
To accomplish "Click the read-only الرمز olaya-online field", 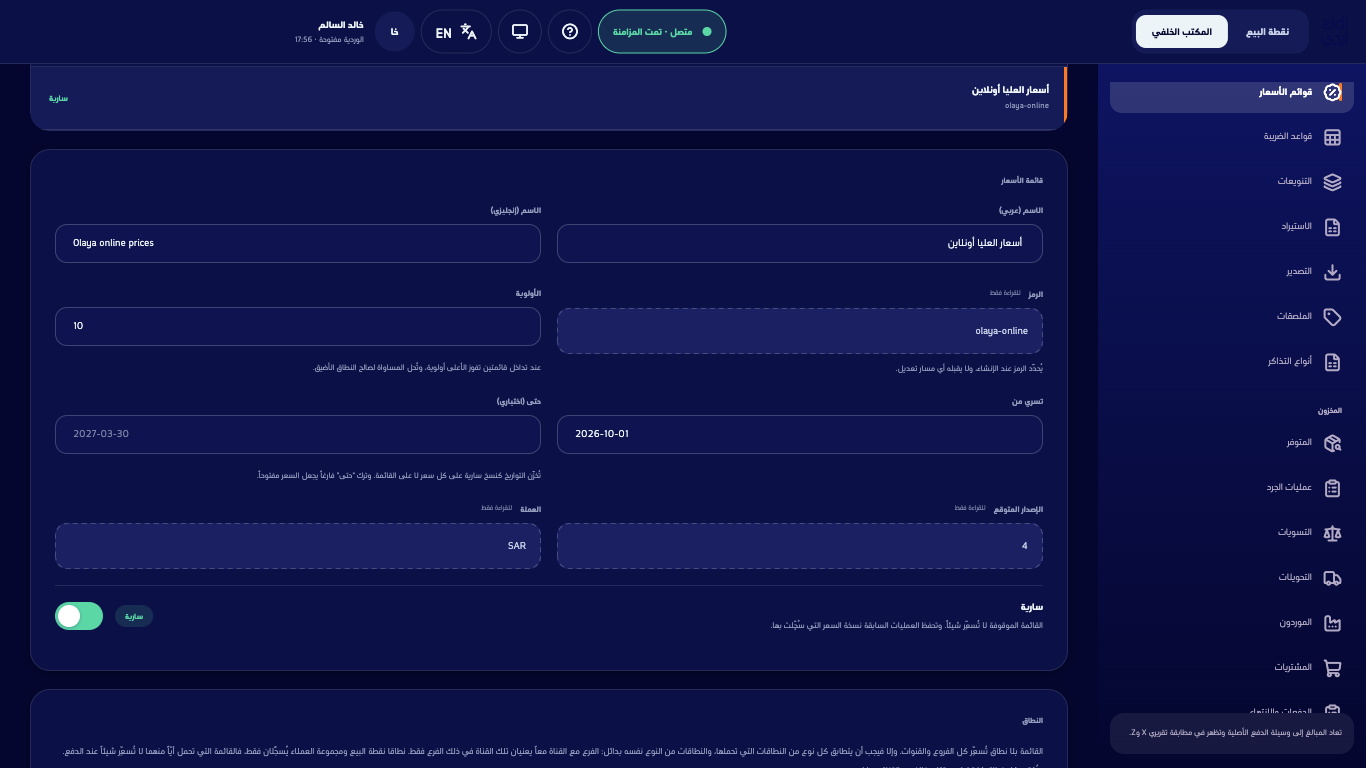I will click(800, 331).
